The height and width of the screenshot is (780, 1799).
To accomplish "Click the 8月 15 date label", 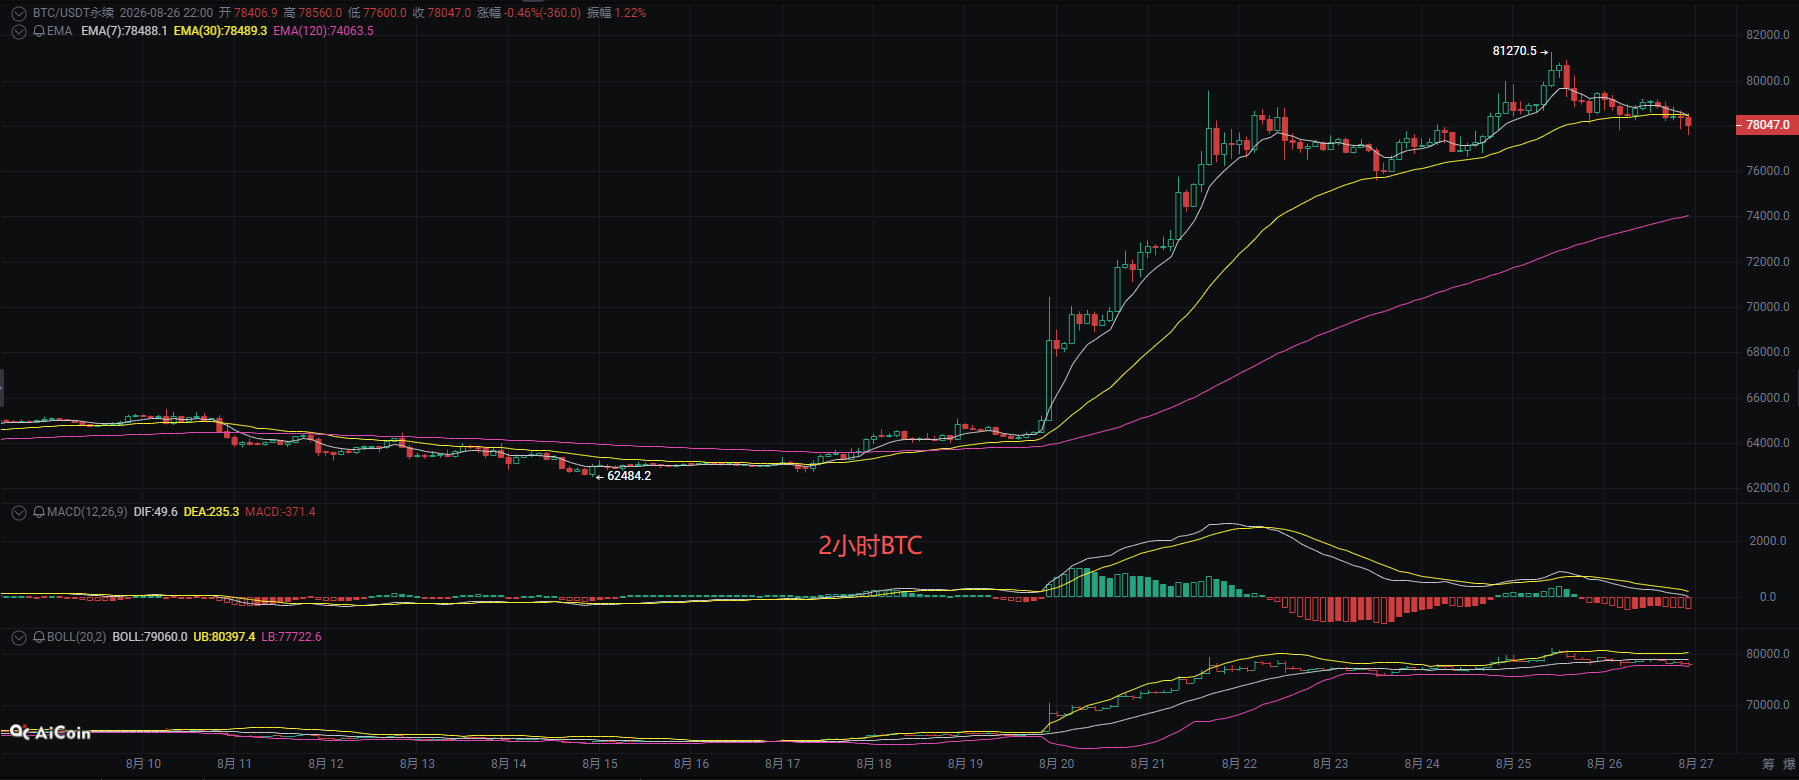I will click(x=600, y=764).
